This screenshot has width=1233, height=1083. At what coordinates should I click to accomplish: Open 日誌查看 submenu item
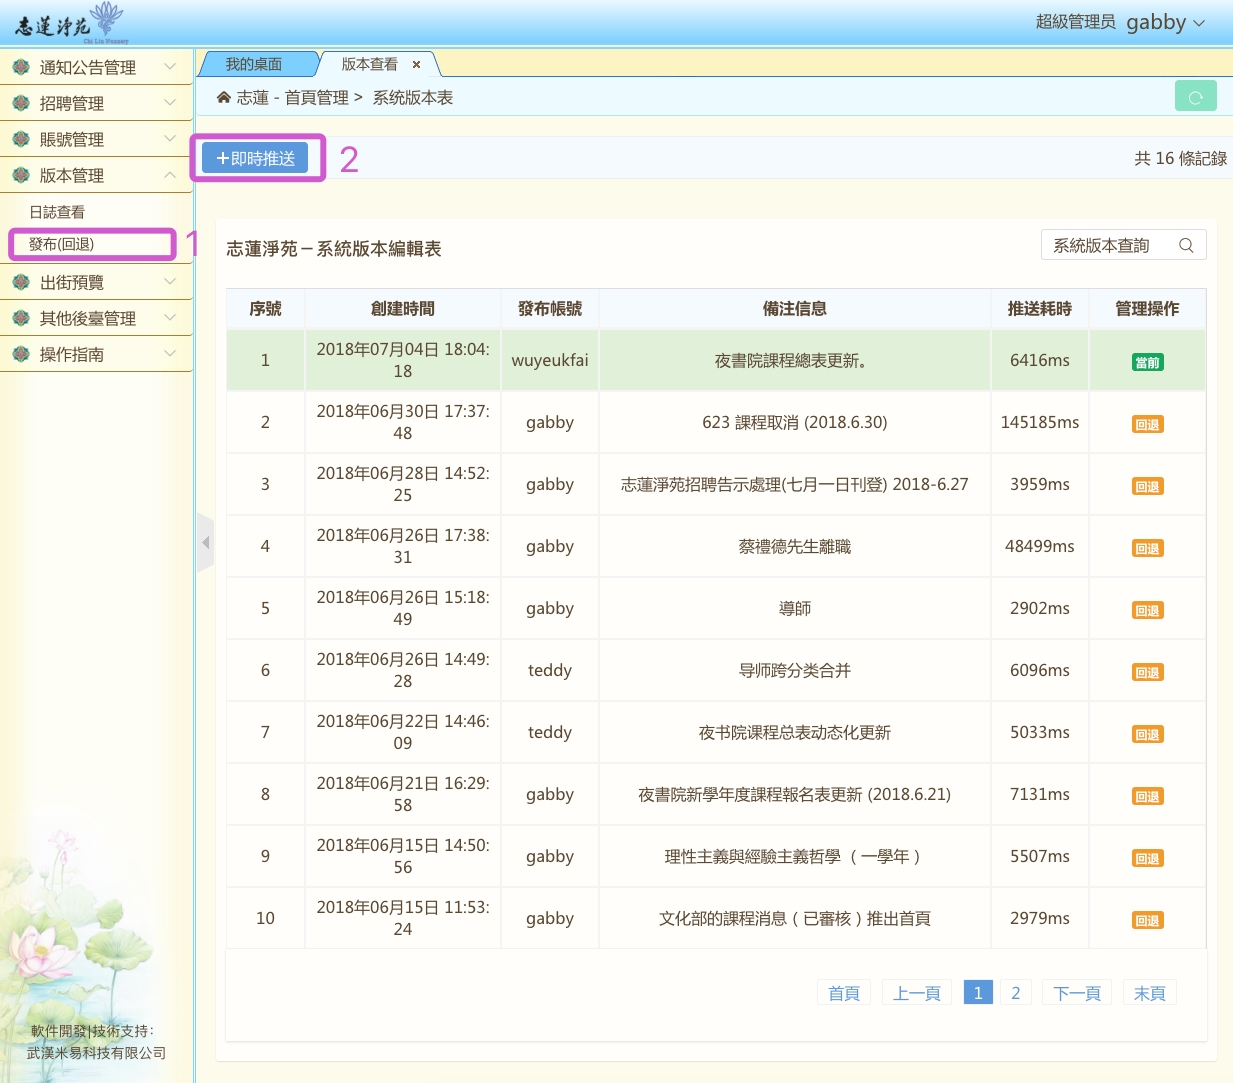click(x=57, y=212)
